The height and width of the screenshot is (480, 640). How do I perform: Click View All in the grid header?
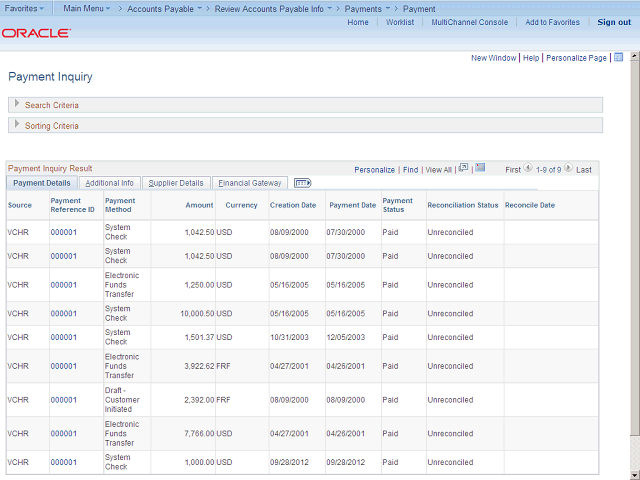pyautogui.click(x=438, y=170)
